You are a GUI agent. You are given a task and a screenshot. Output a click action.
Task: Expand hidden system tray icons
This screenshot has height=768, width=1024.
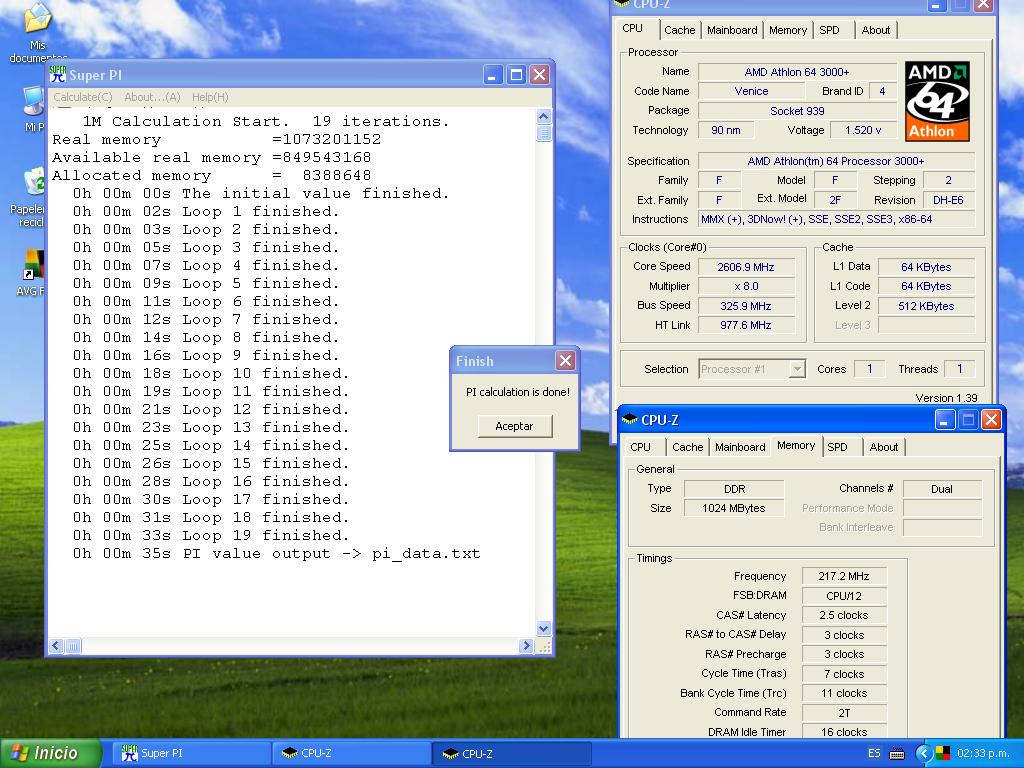coord(924,753)
